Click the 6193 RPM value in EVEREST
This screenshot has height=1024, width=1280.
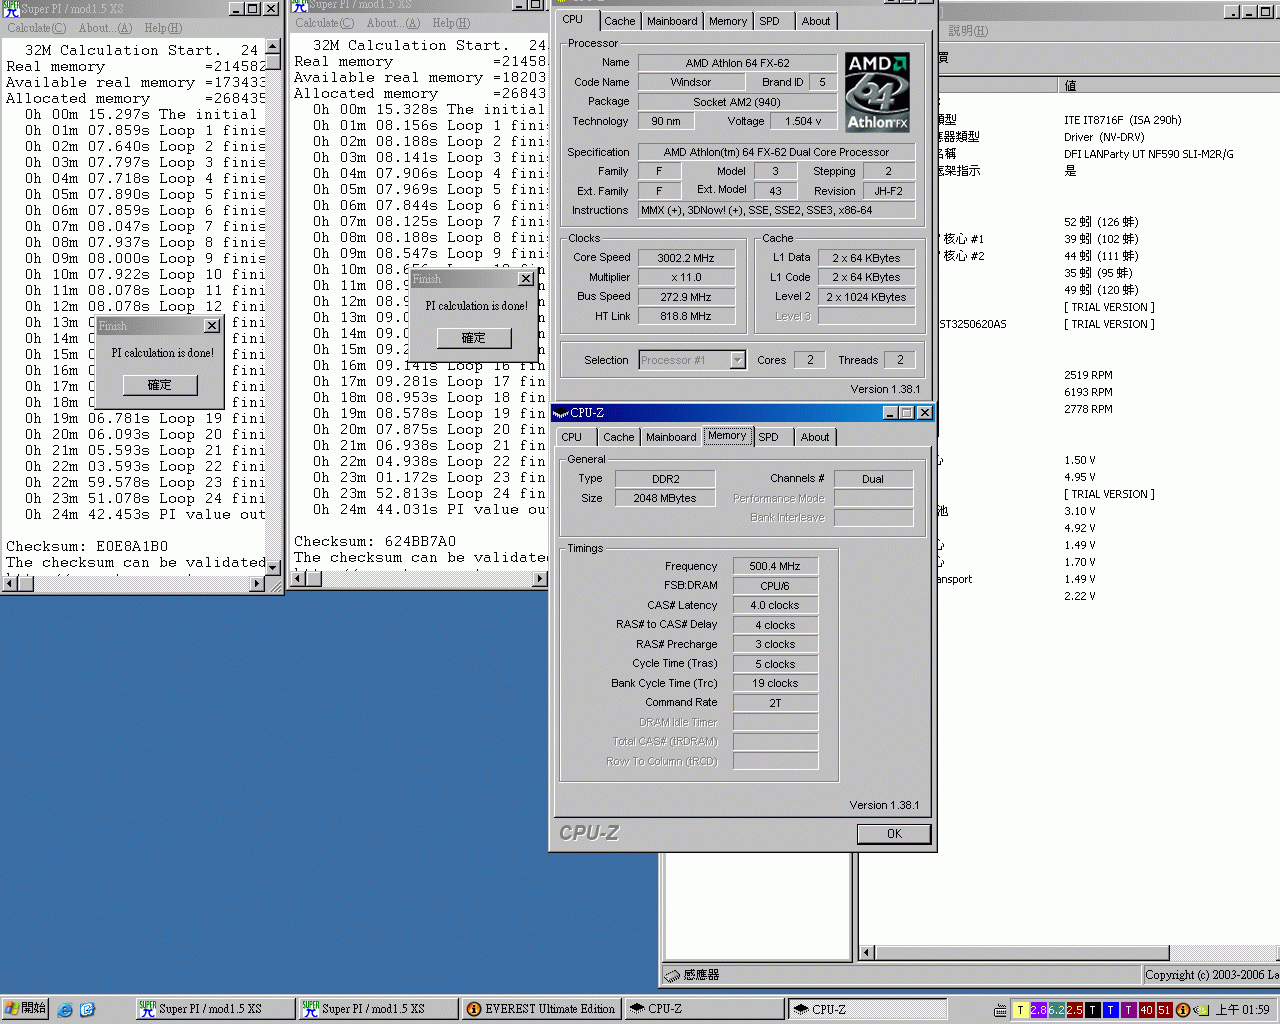pos(1088,392)
